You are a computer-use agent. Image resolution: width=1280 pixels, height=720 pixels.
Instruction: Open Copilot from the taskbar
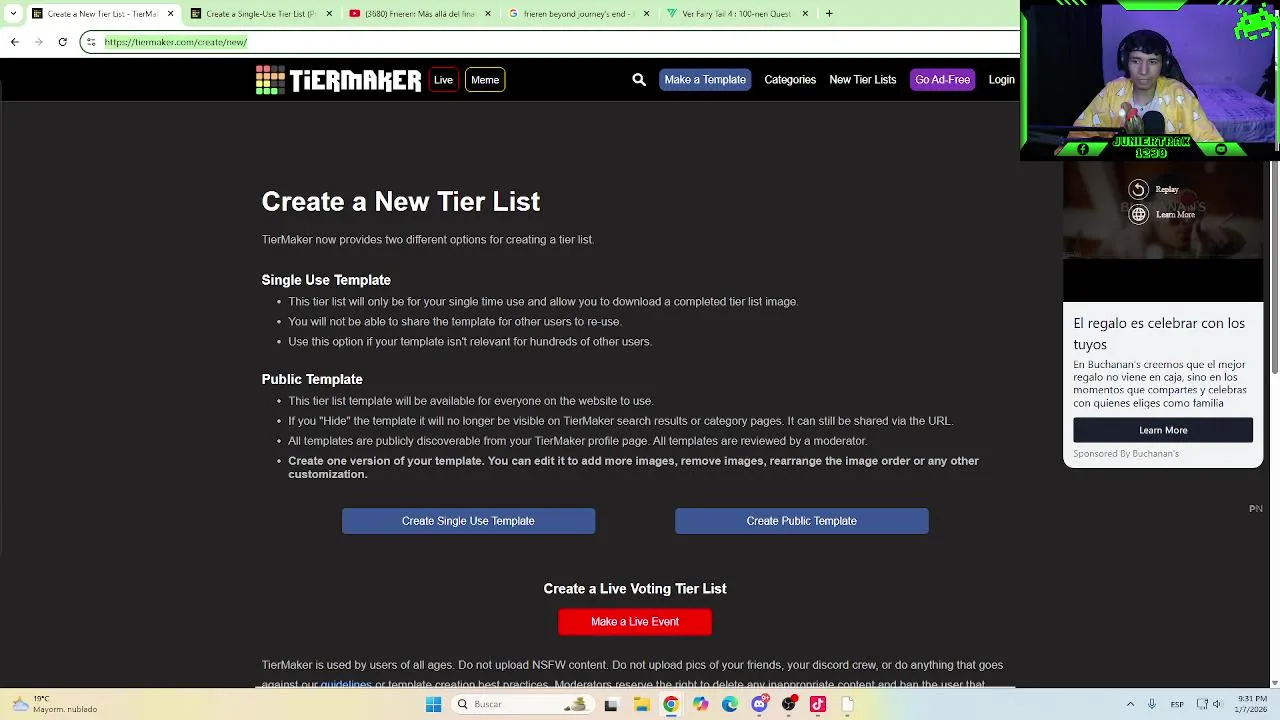click(700, 704)
